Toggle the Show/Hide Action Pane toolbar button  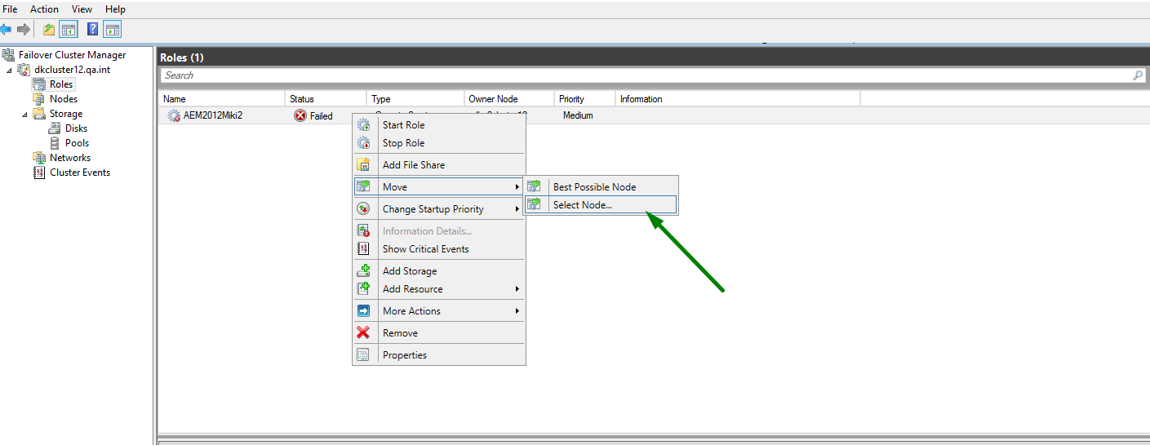112,29
